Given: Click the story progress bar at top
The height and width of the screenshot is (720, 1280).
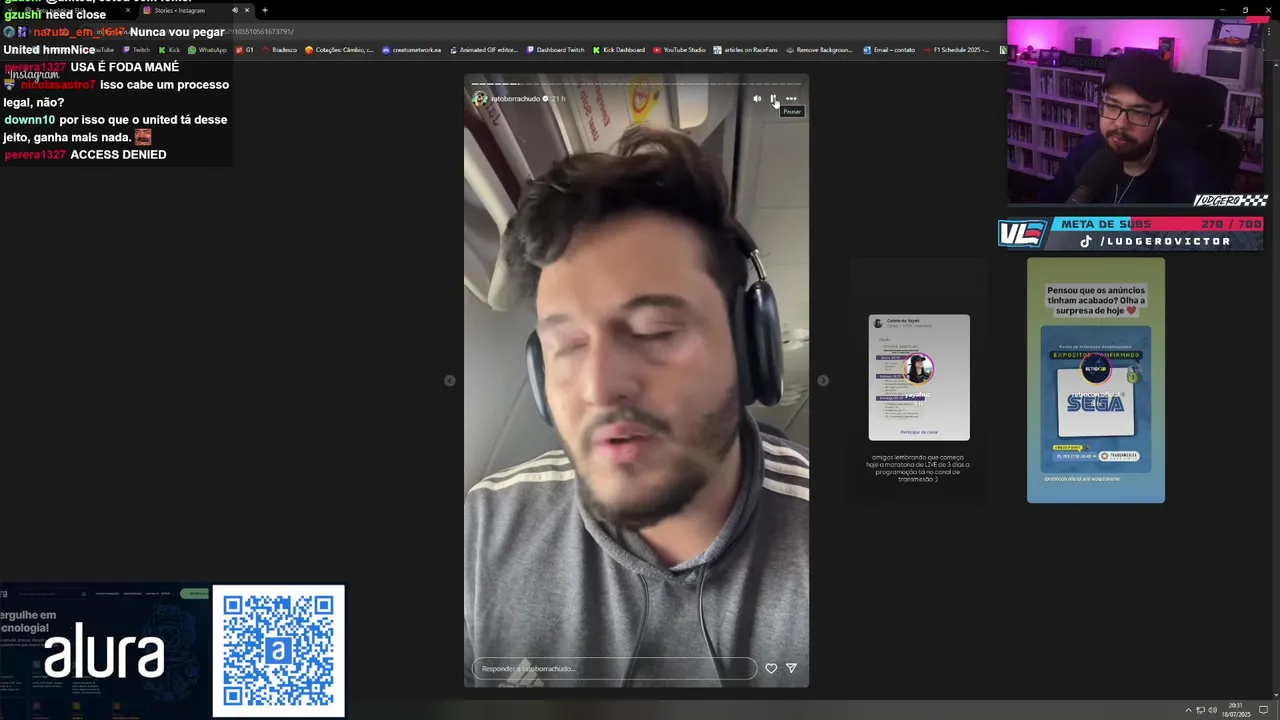Looking at the screenshot, I should coord(636,84).
